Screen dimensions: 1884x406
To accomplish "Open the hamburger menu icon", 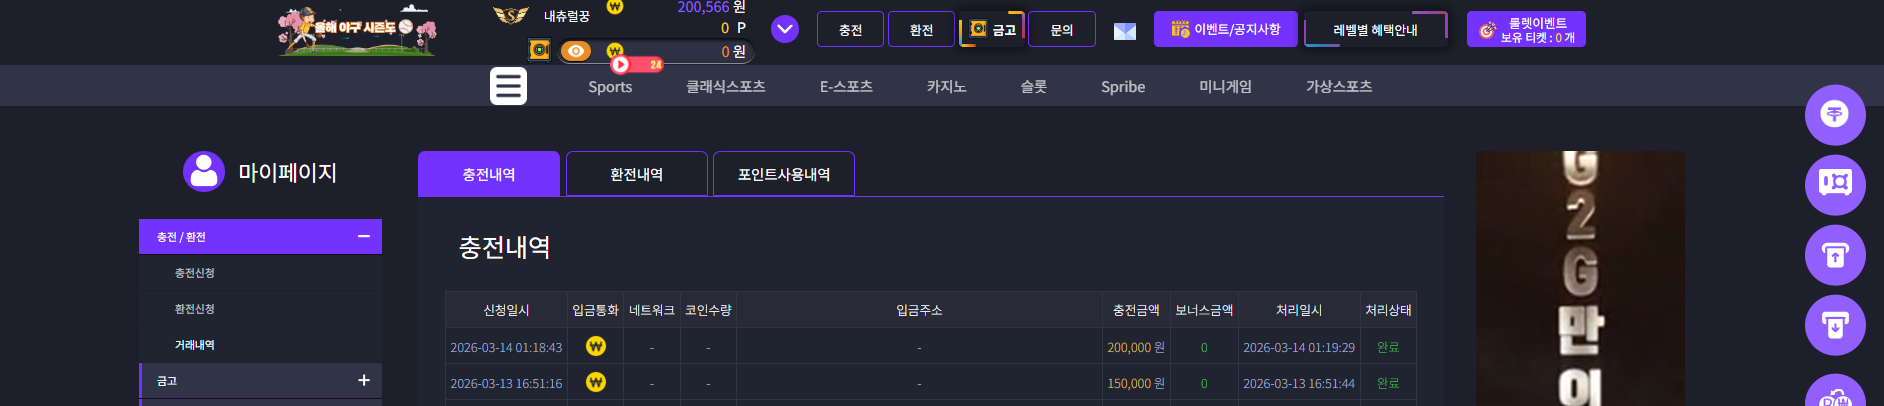I will [x=508, y=86].
